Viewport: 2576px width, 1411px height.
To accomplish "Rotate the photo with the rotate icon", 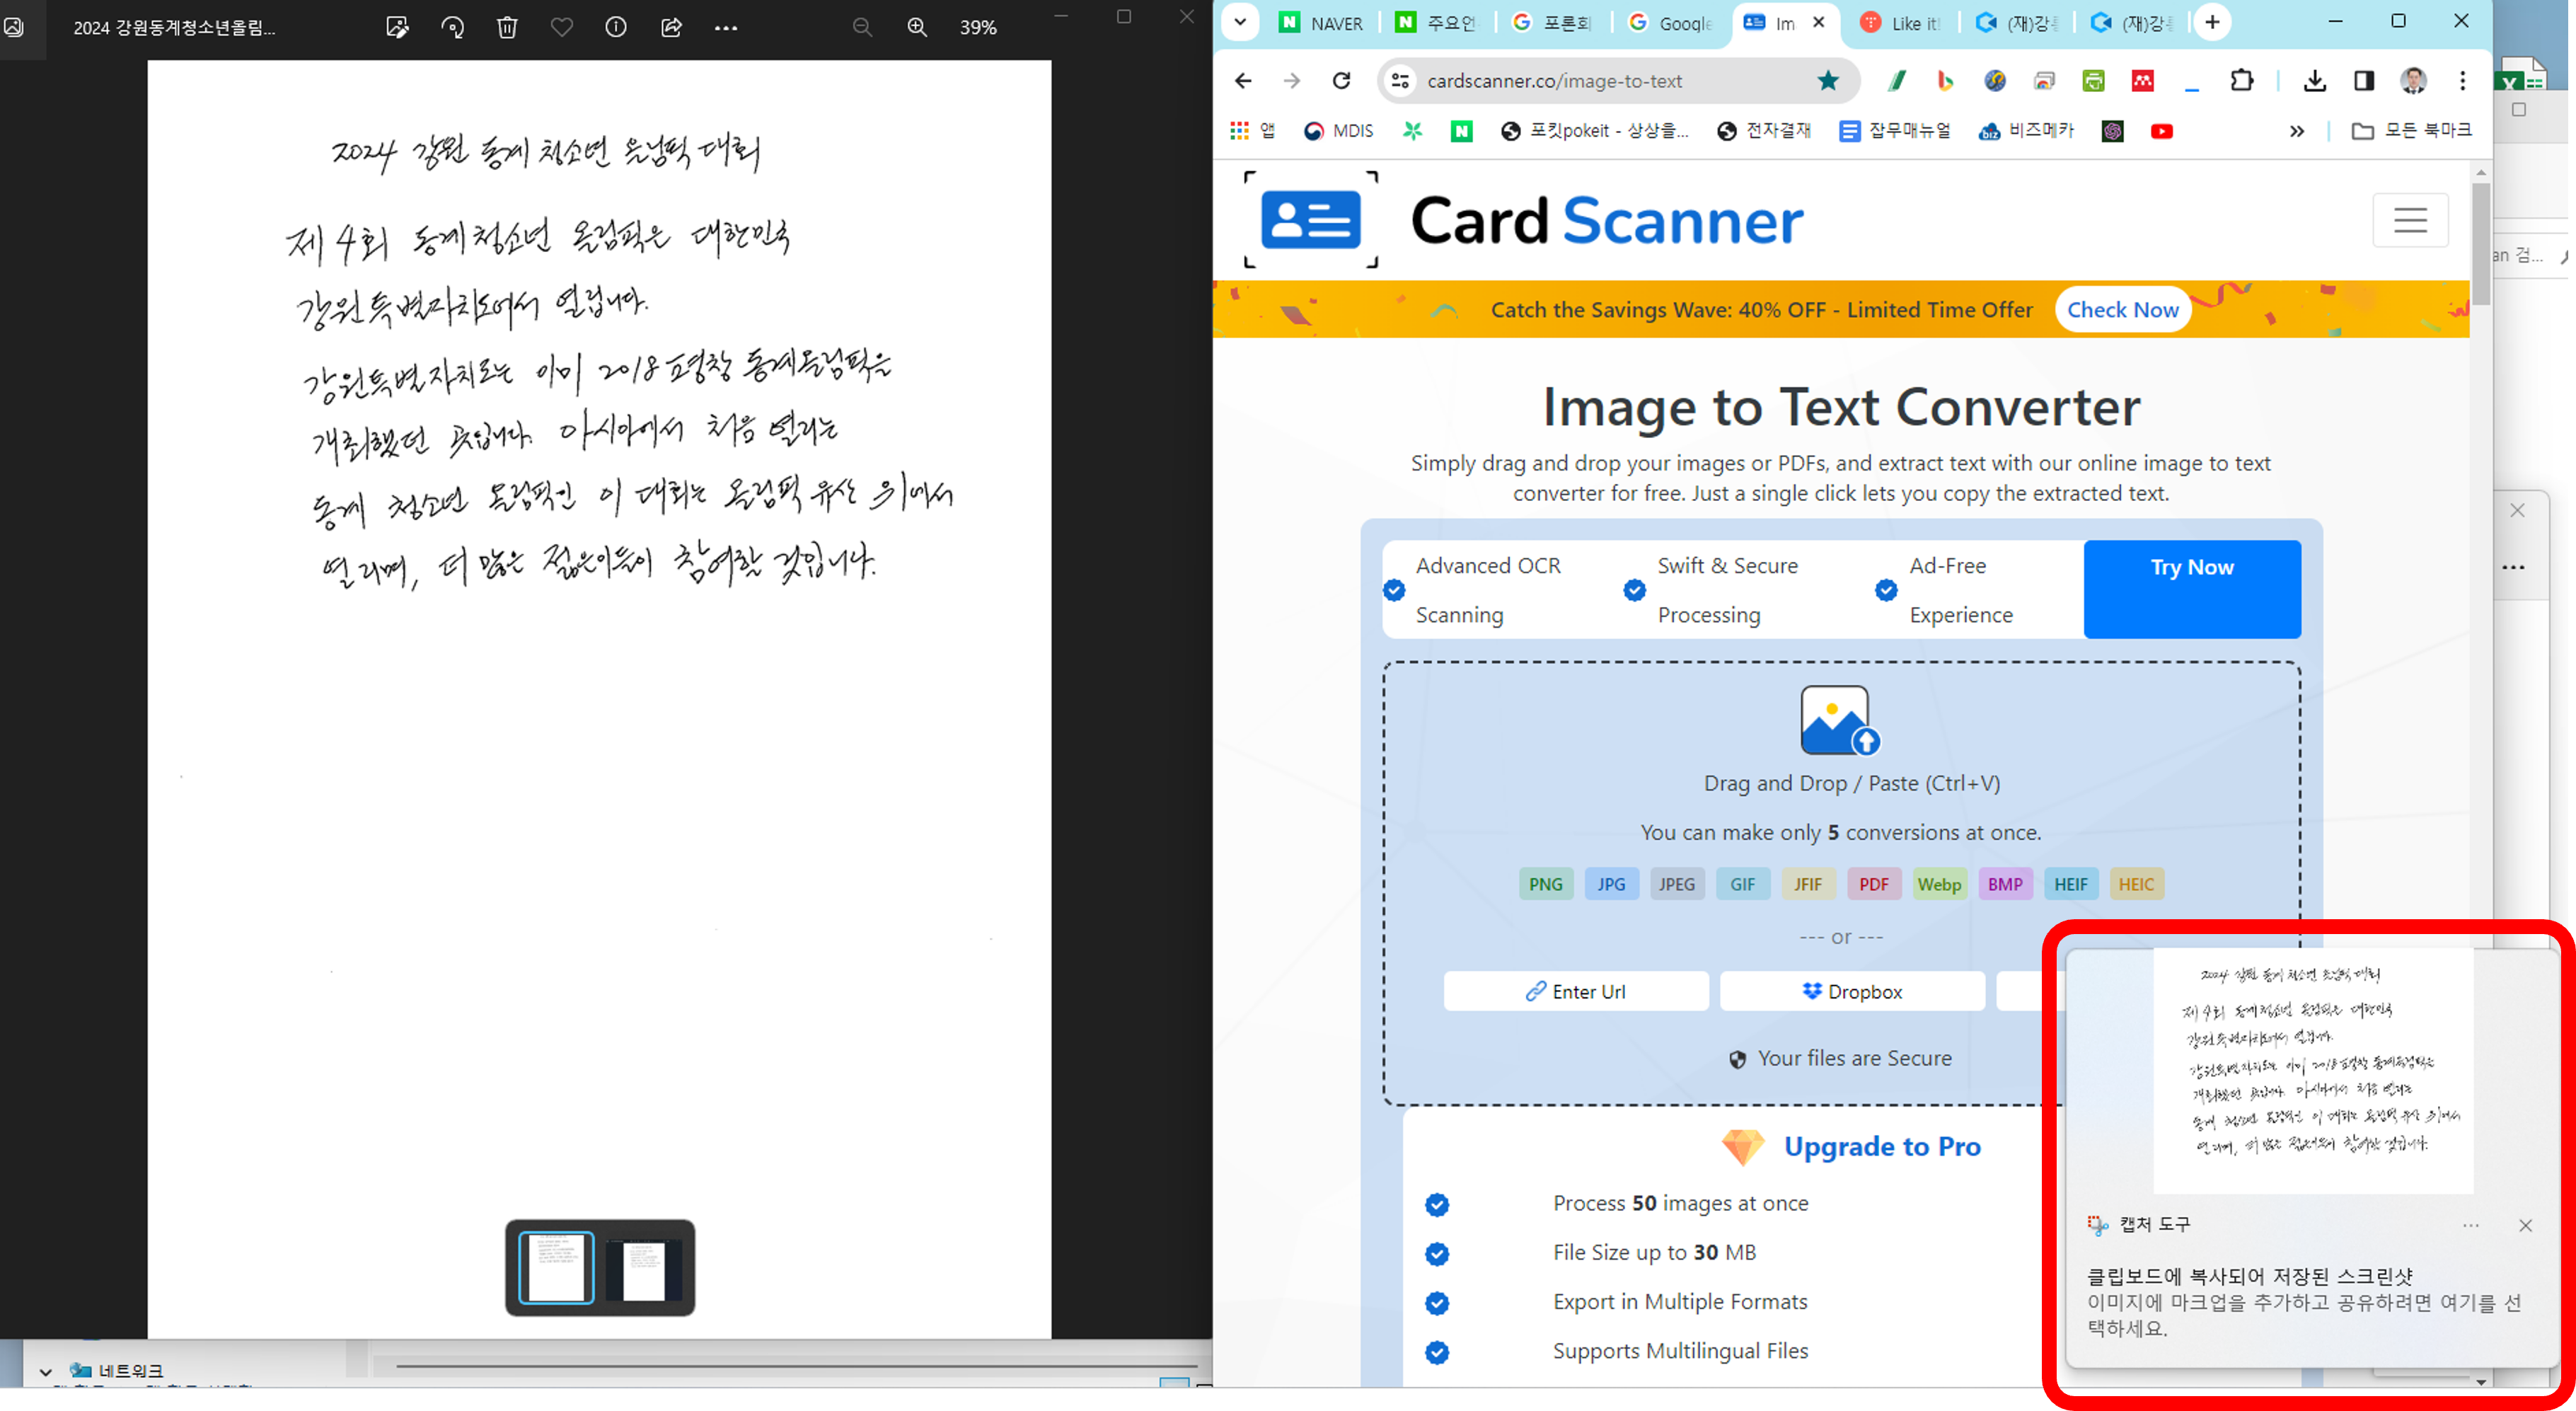I will click(452, 27).
